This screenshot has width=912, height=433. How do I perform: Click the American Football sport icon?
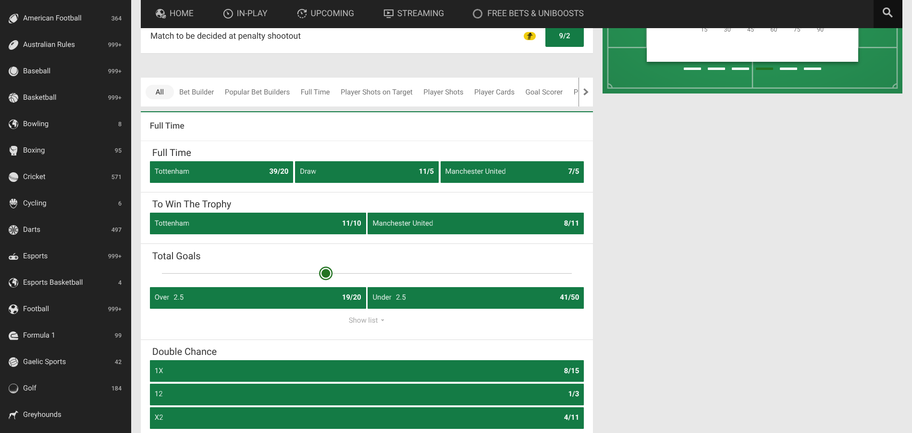13,18
